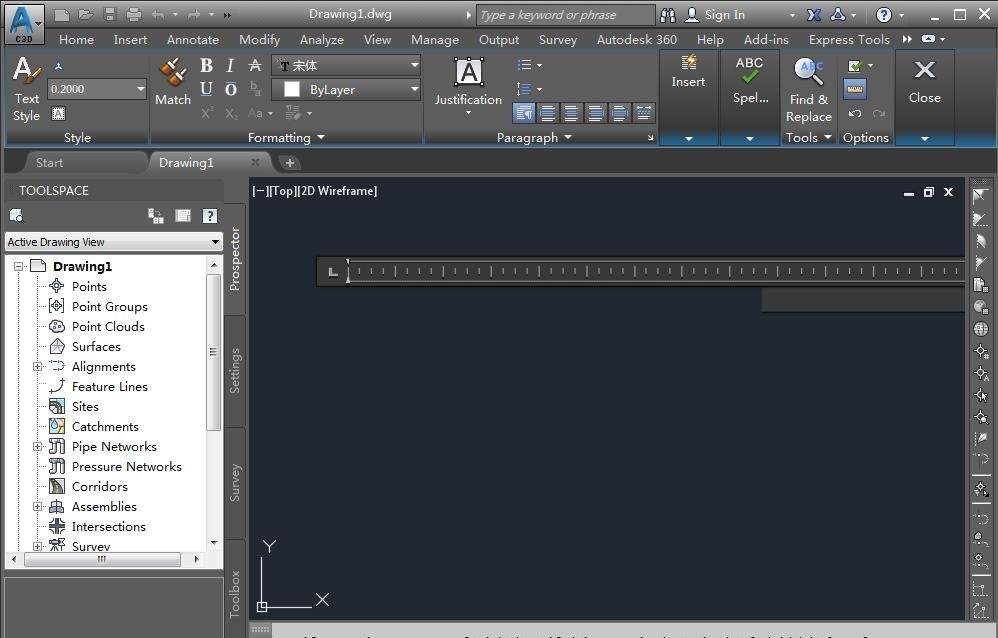This screenshot has width=998, height=638.
Task: Click the Sign In button
Action: pos(715,15)
